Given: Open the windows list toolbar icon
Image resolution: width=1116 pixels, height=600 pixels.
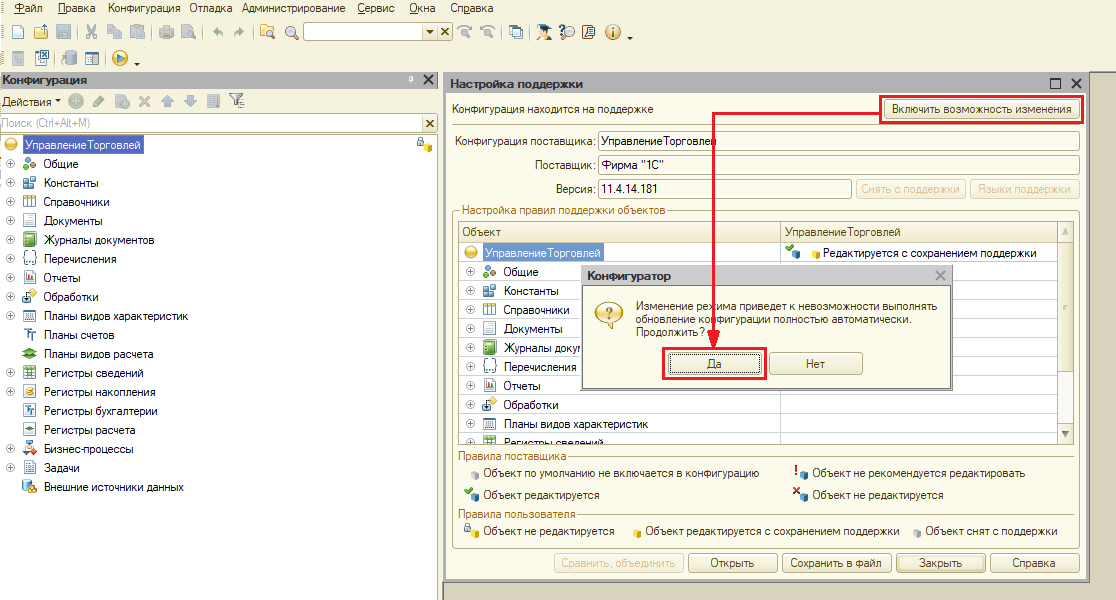Looking at the screenshot, I should pos(516,32).
